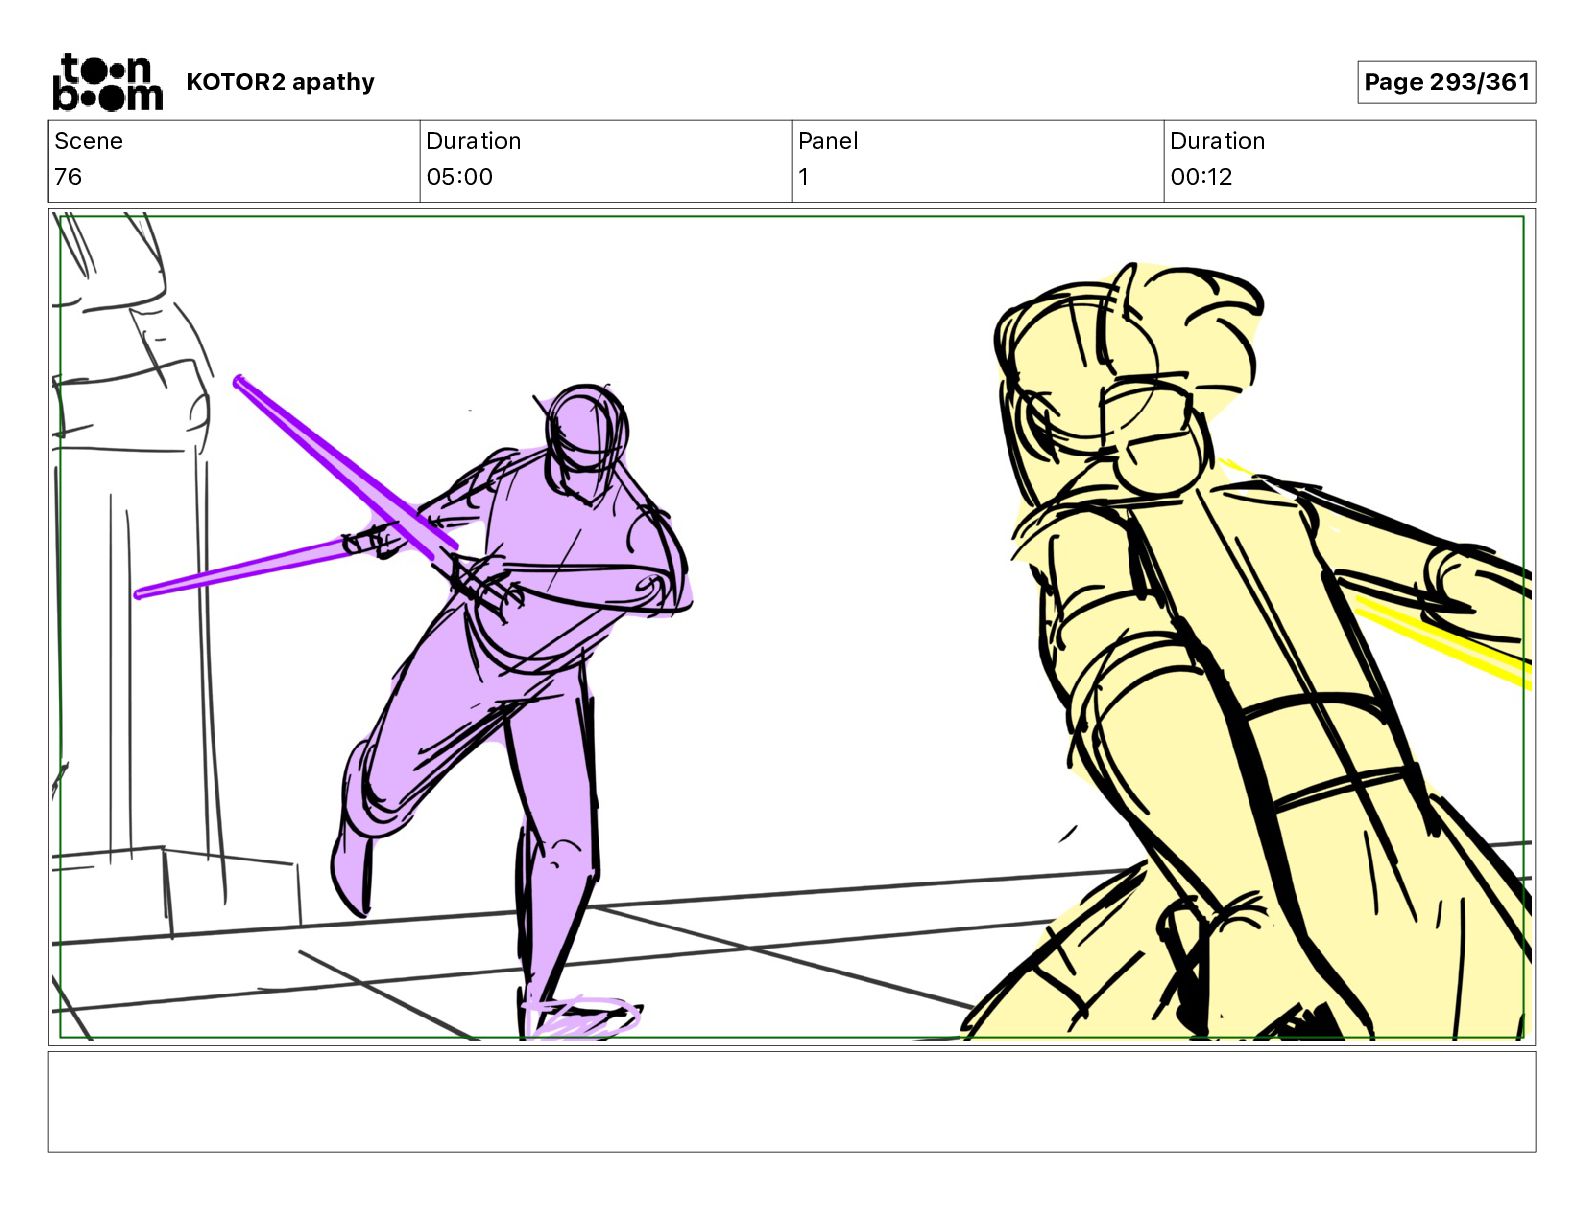The height and width of the screenshot is (1224, 1584).
Task: Click the Toon Boom logo
Action: click(x=107, y=82)
